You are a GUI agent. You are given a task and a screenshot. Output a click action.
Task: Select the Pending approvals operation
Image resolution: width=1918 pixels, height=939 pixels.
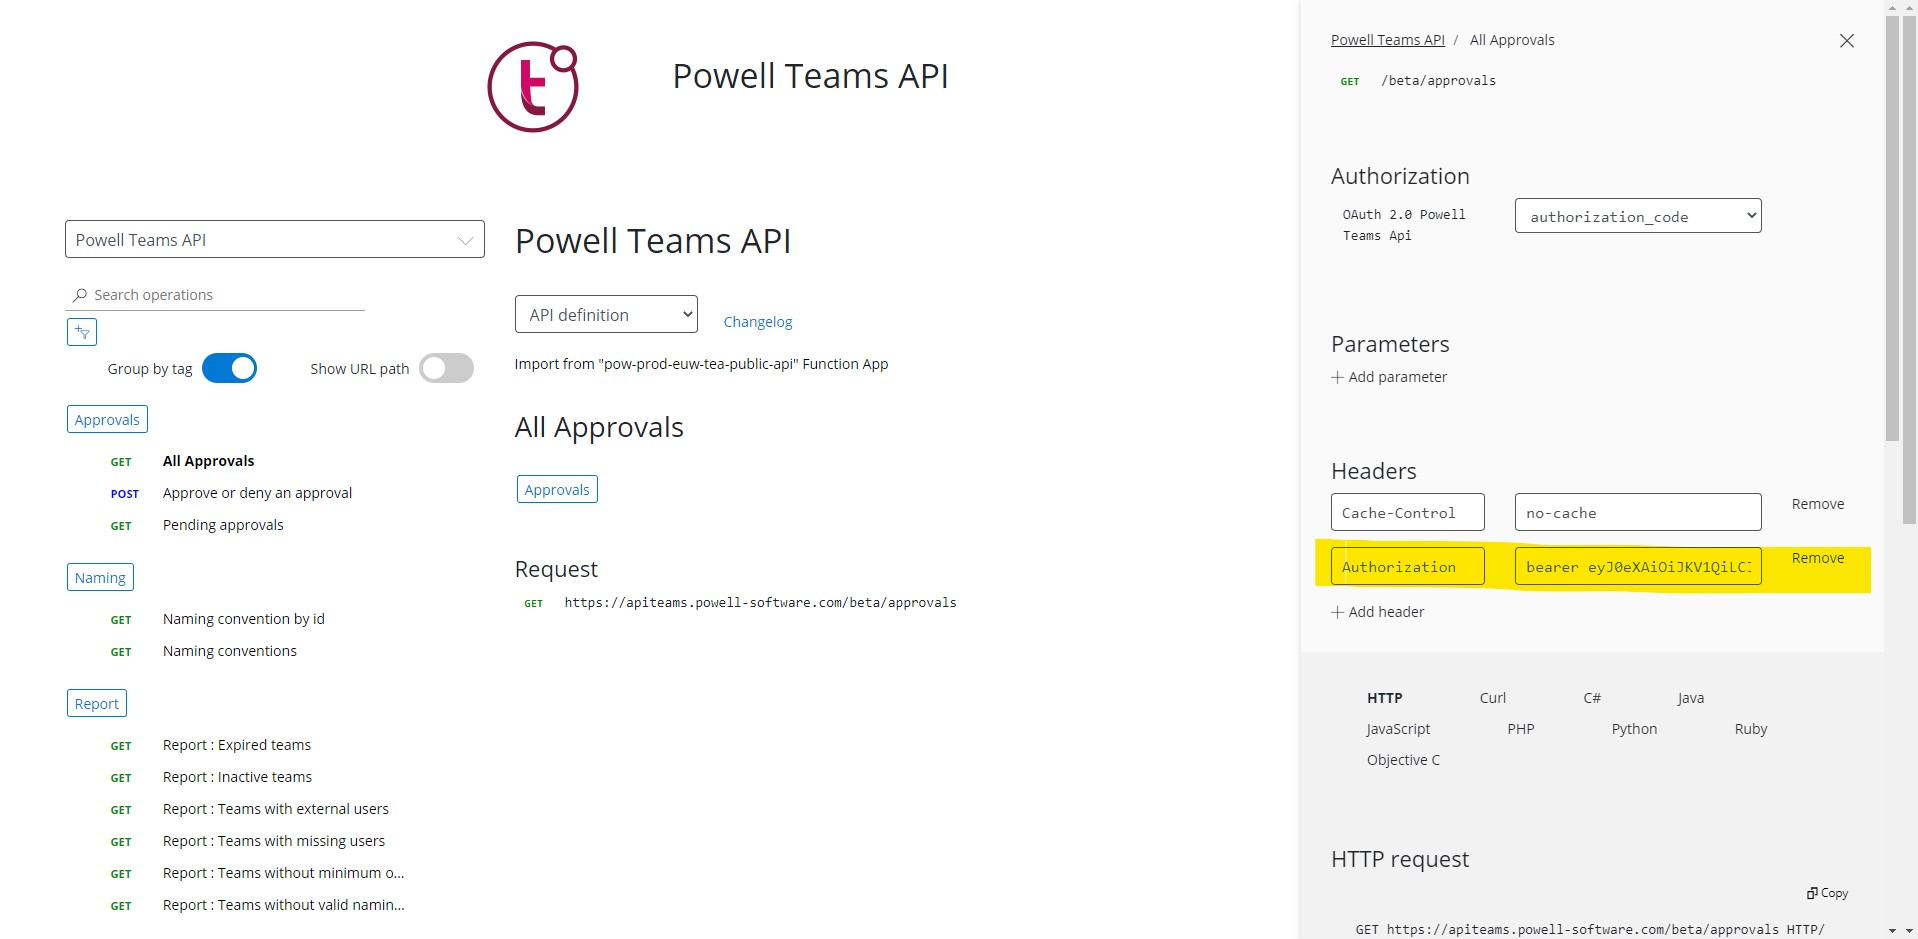click(x=223, y=525)
